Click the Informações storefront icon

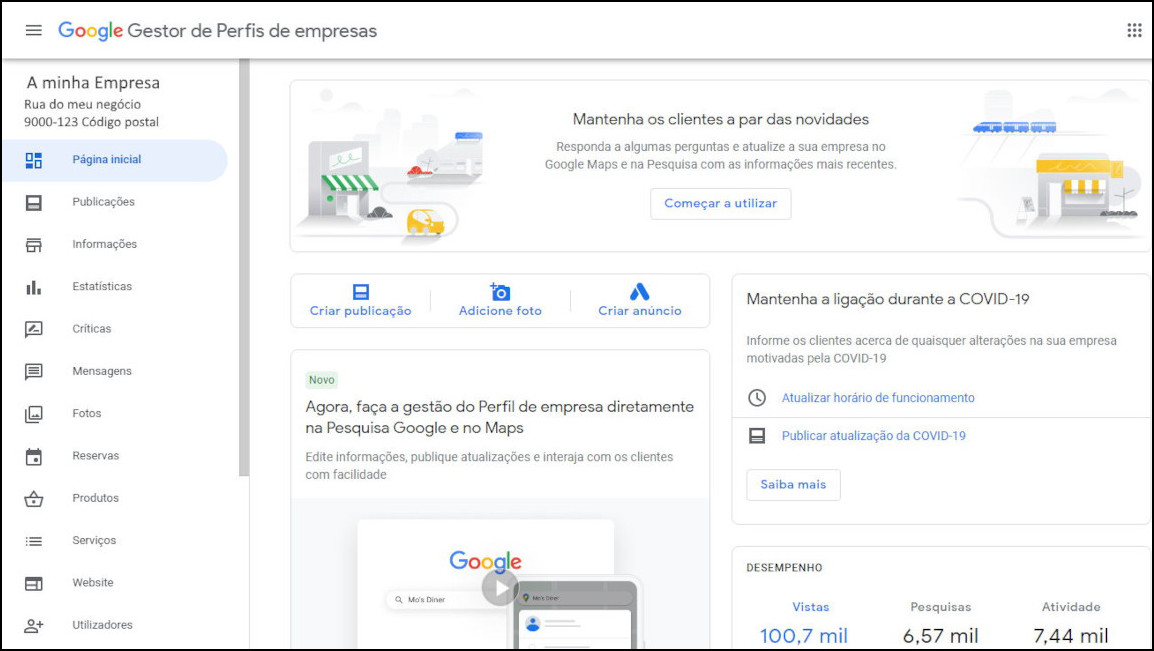click(x=34, y=245)
